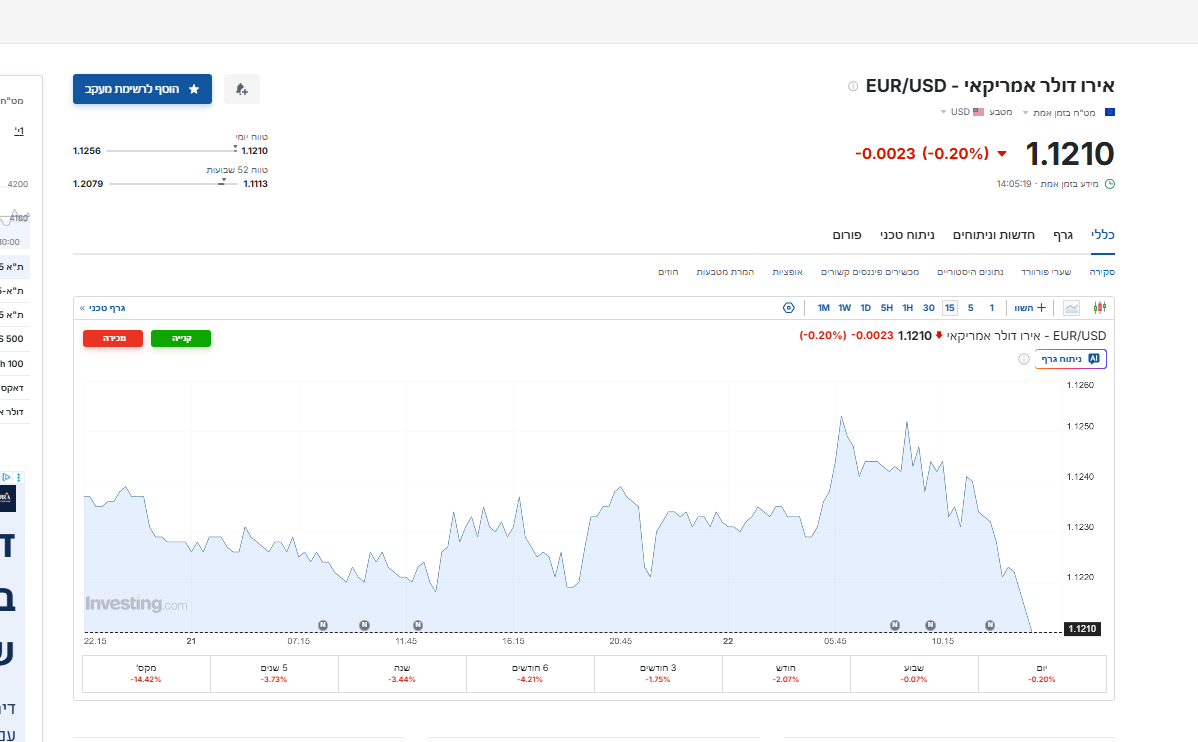Screen dimensions: 1198x742
Task: Select the 1-minute chart interval
Action: (x=992, y=308)
